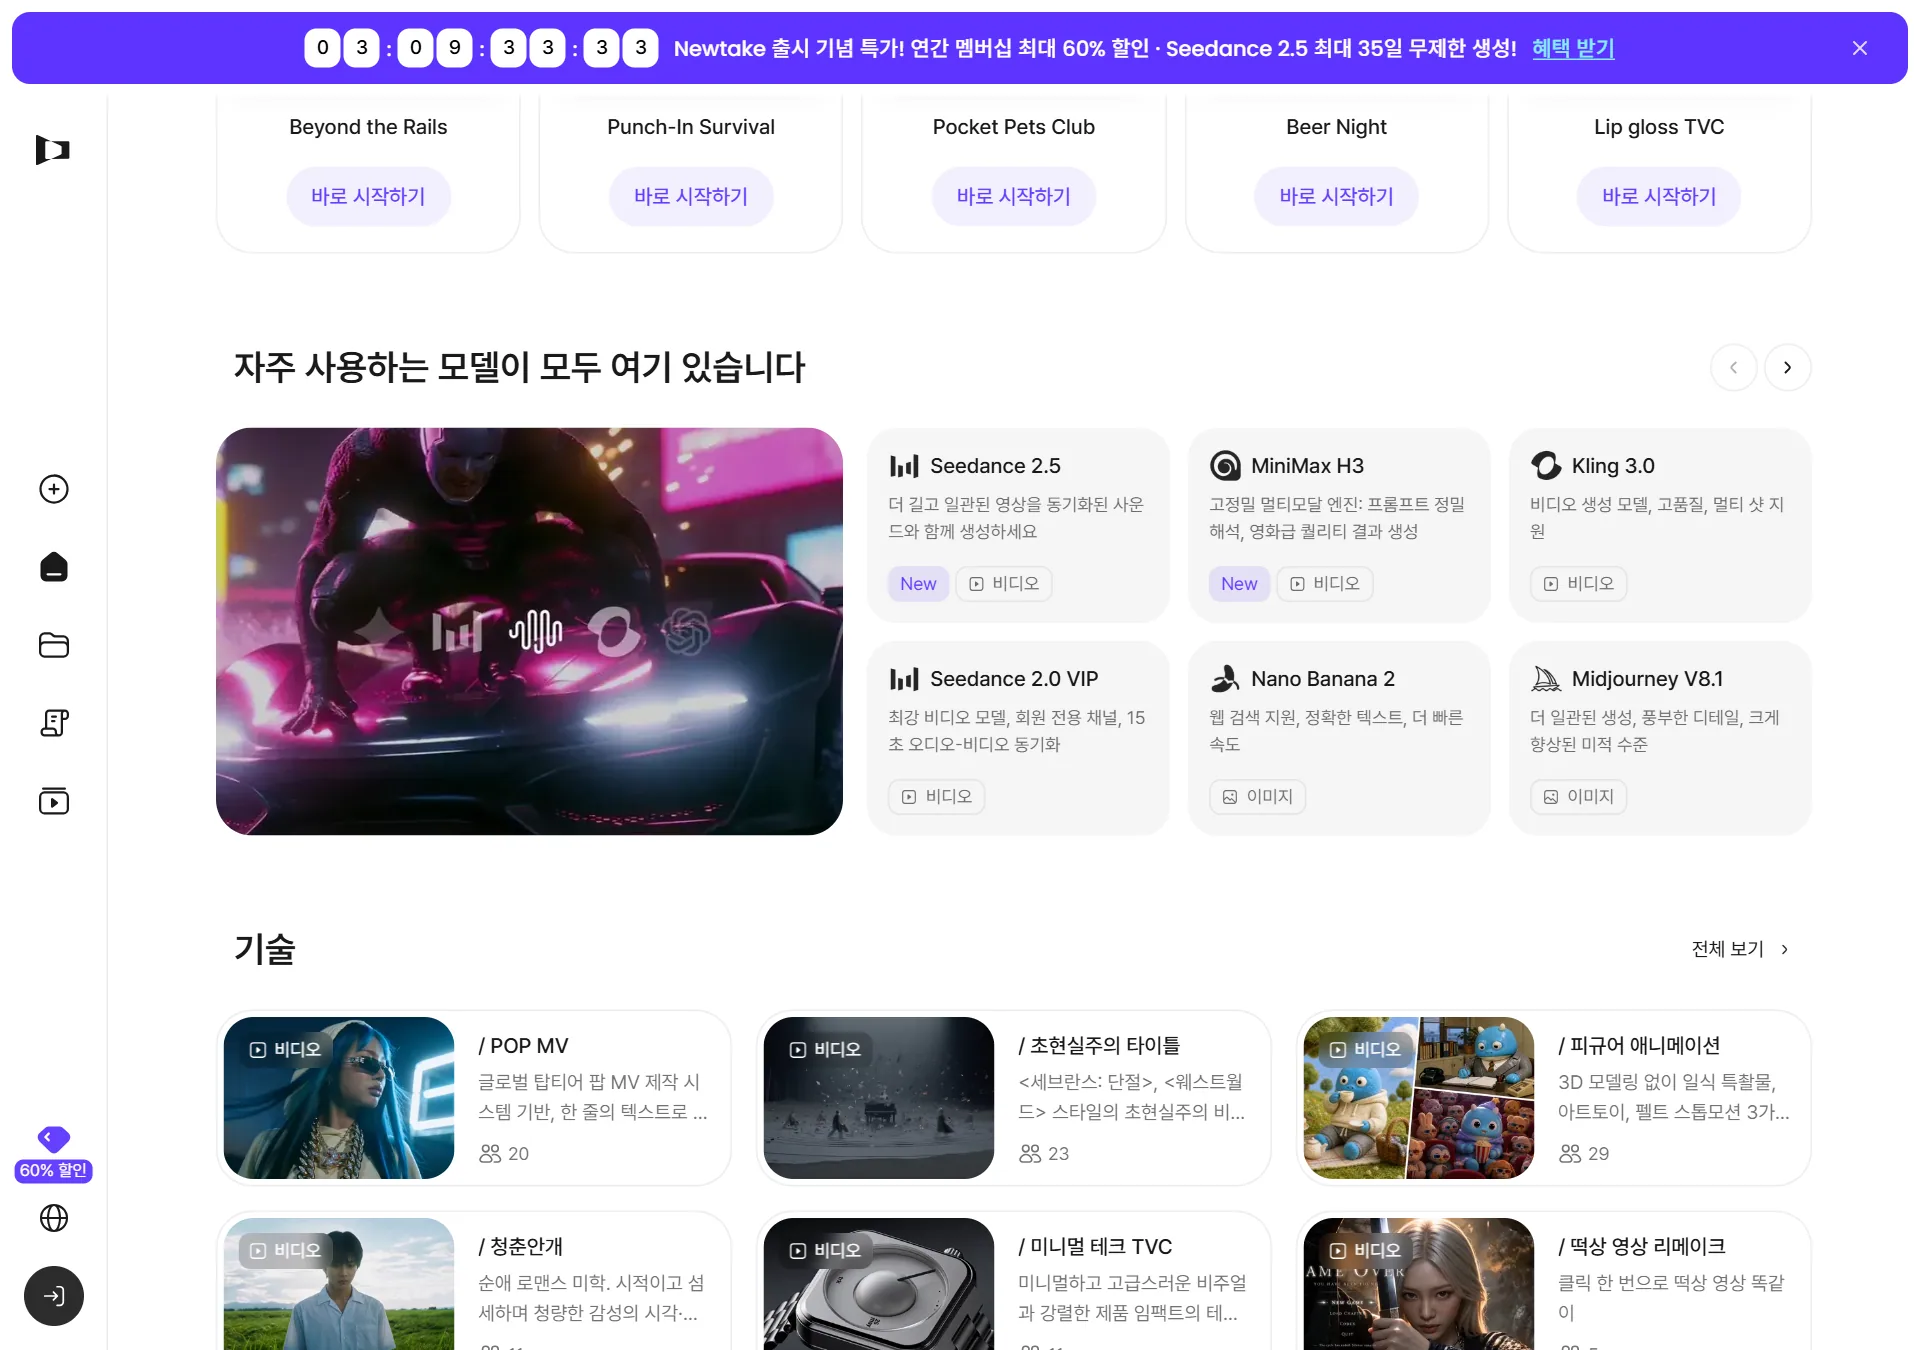Open the 미니멀 테크 TVC thumbnail
This screenshot has height=1350, width=1920.
[879, 1284]
